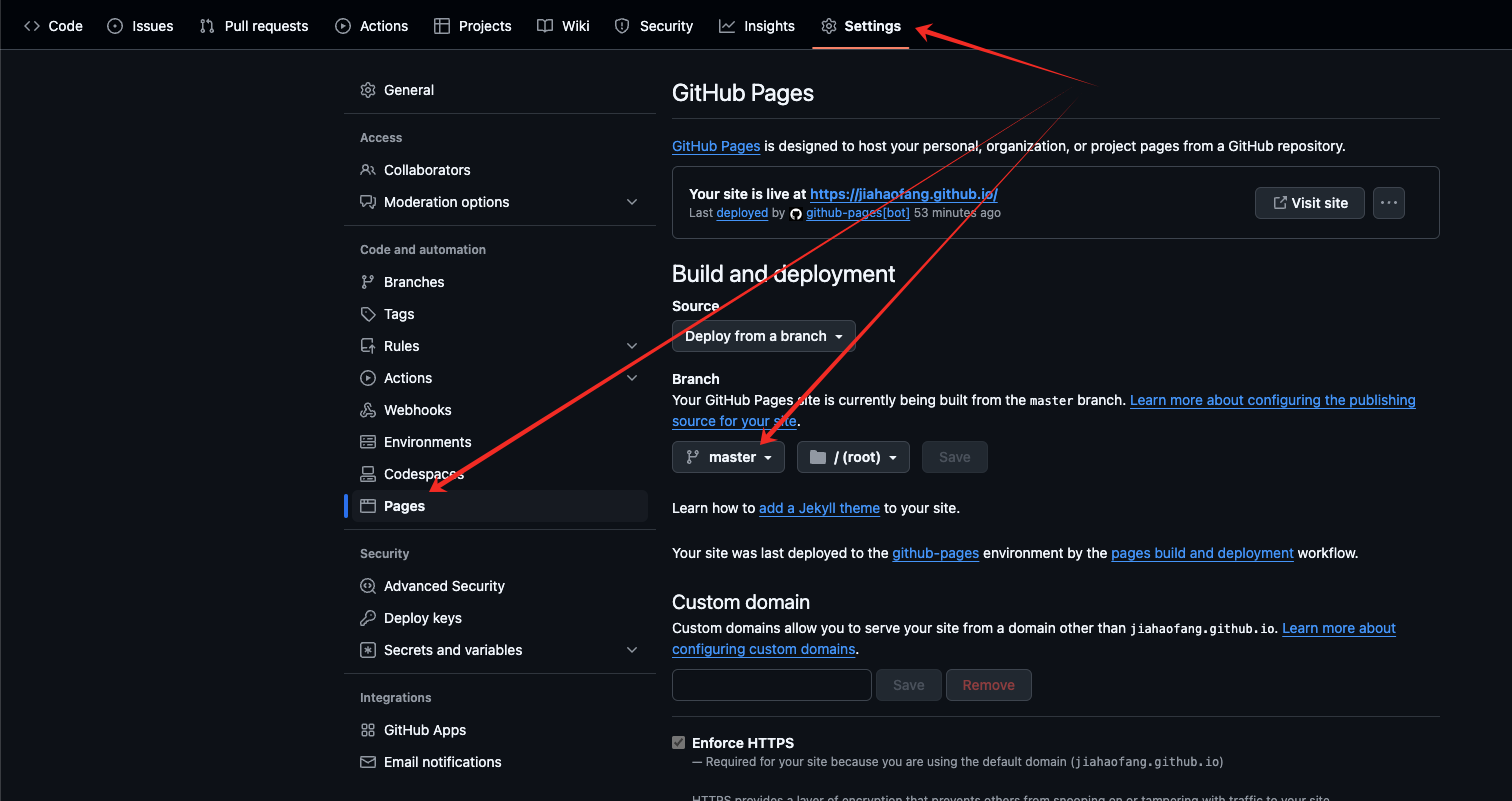Open the Projects tab

473,26
